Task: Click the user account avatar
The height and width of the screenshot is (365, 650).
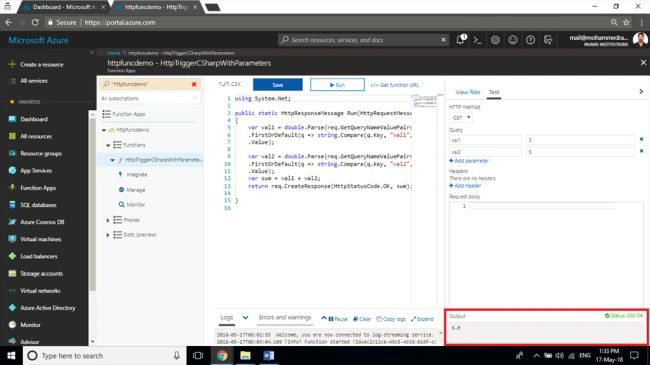Action: click(640, 40)
